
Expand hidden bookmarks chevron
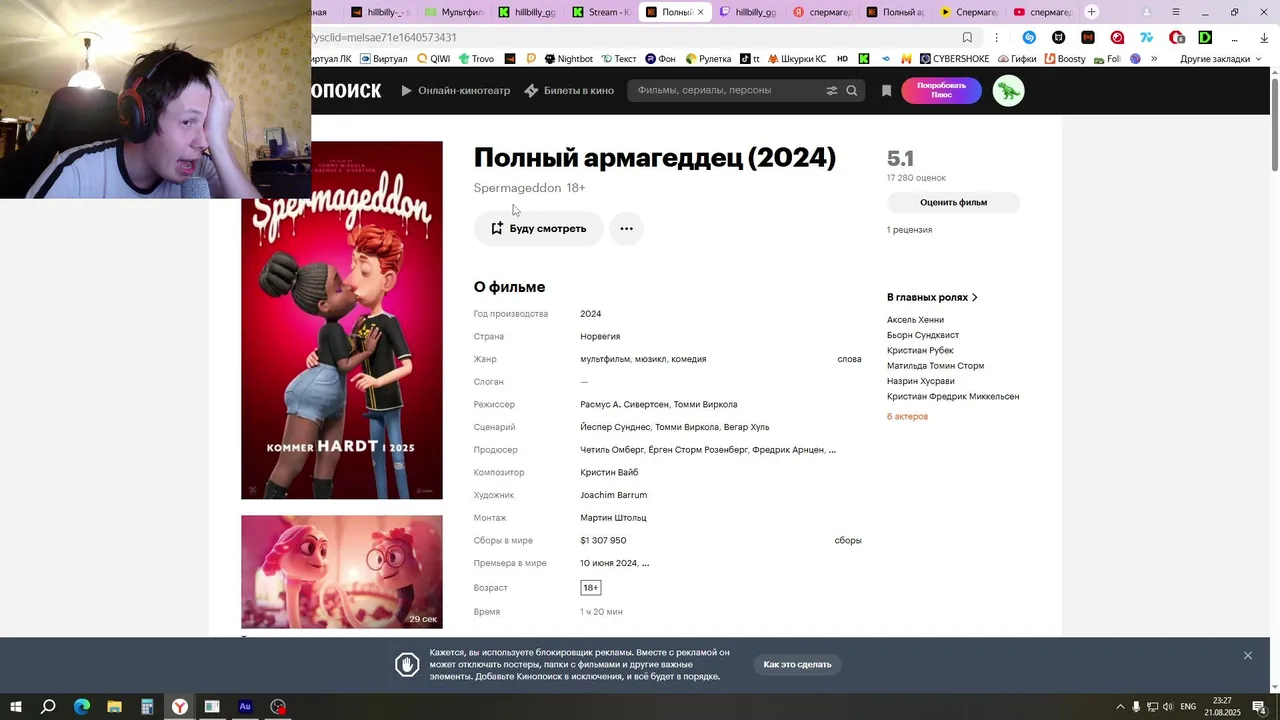pos(1154,59)
